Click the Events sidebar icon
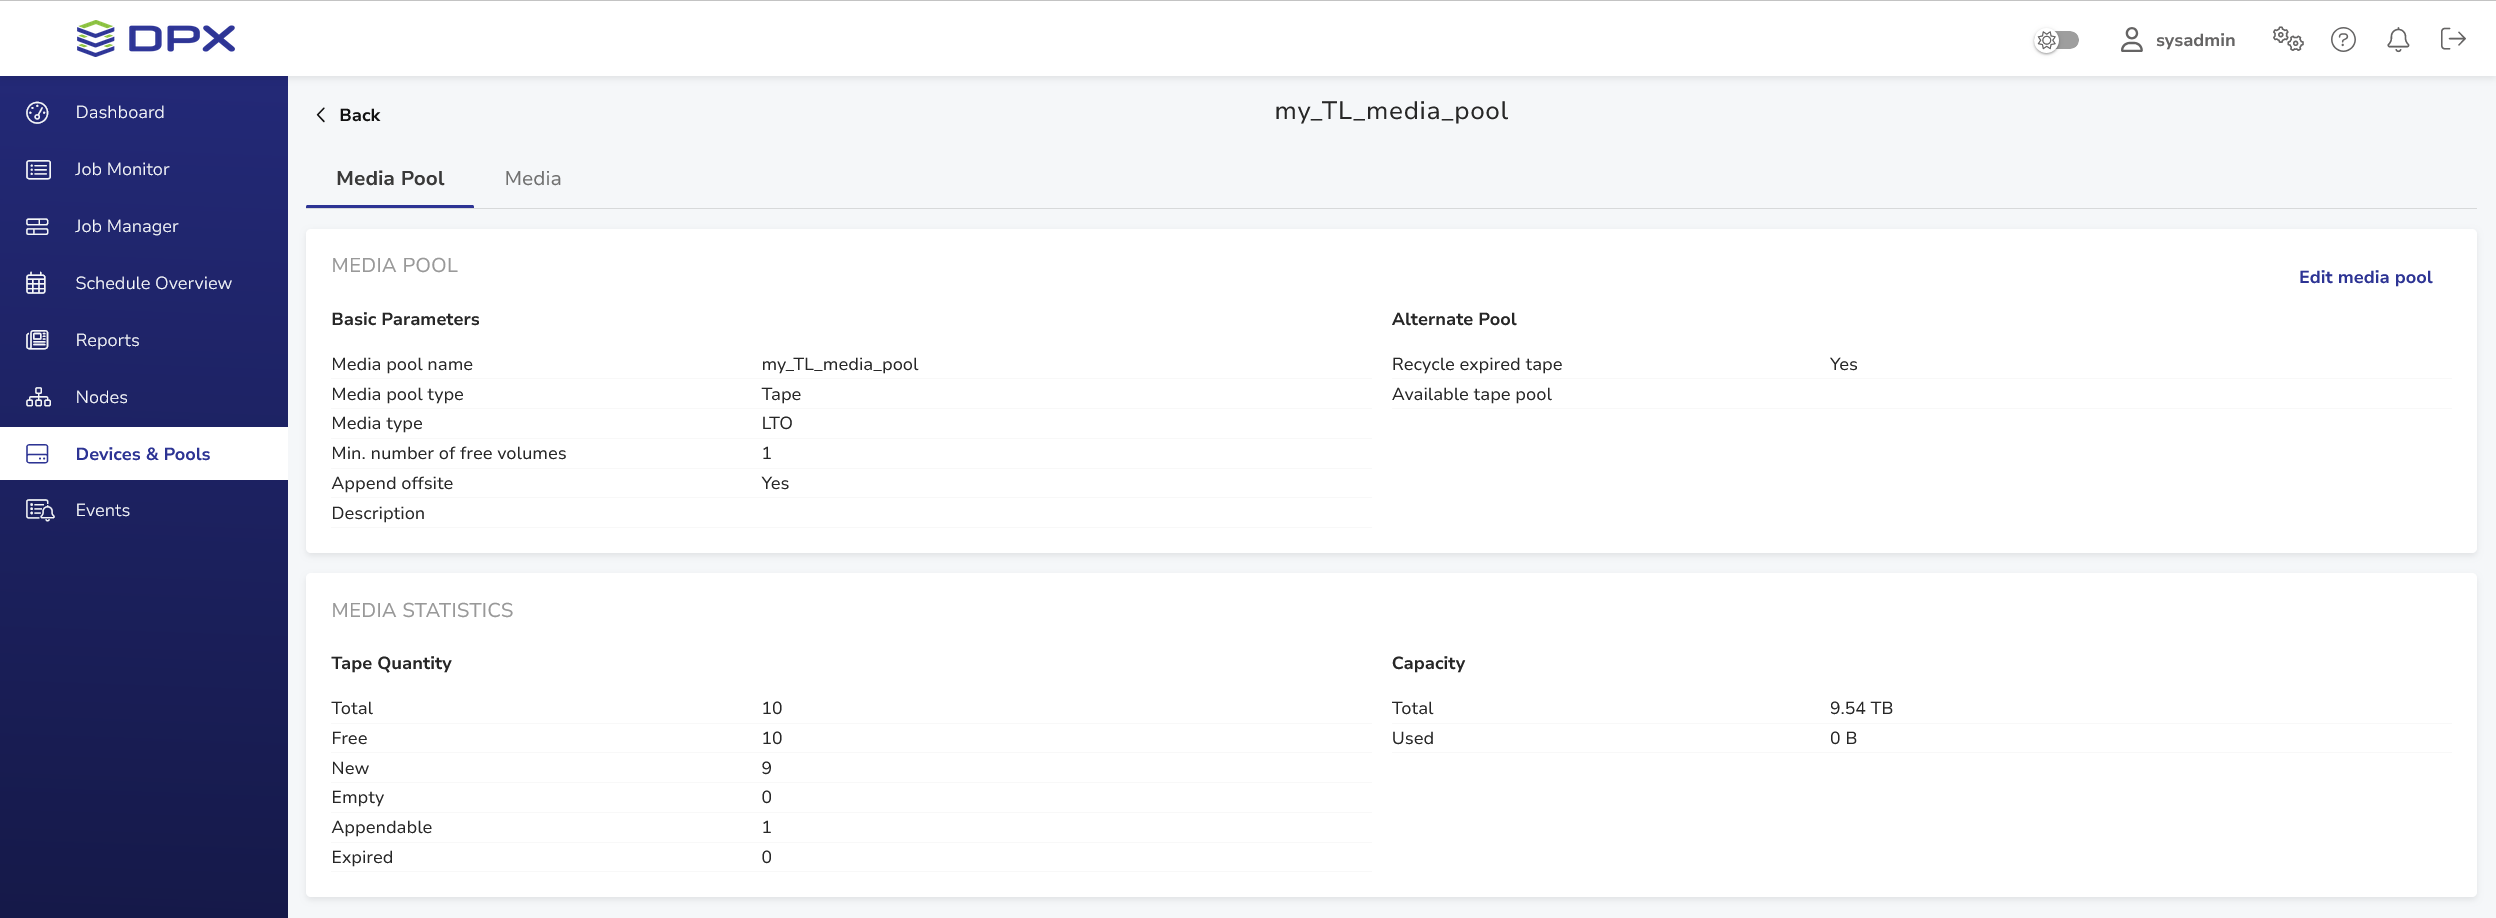 (40, 511)
